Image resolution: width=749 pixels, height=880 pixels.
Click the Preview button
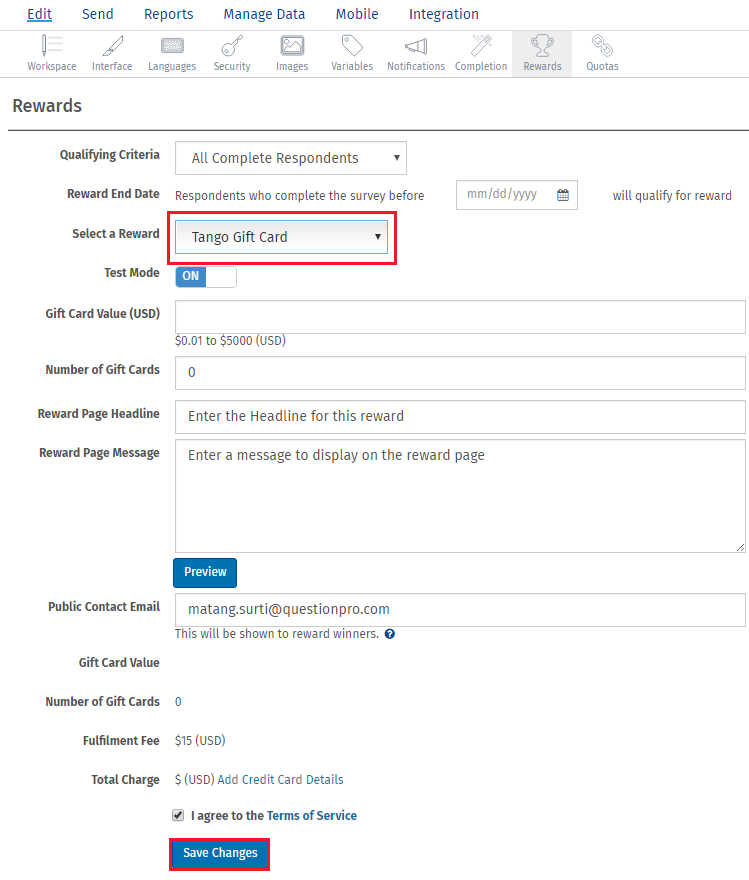(205, 572)
